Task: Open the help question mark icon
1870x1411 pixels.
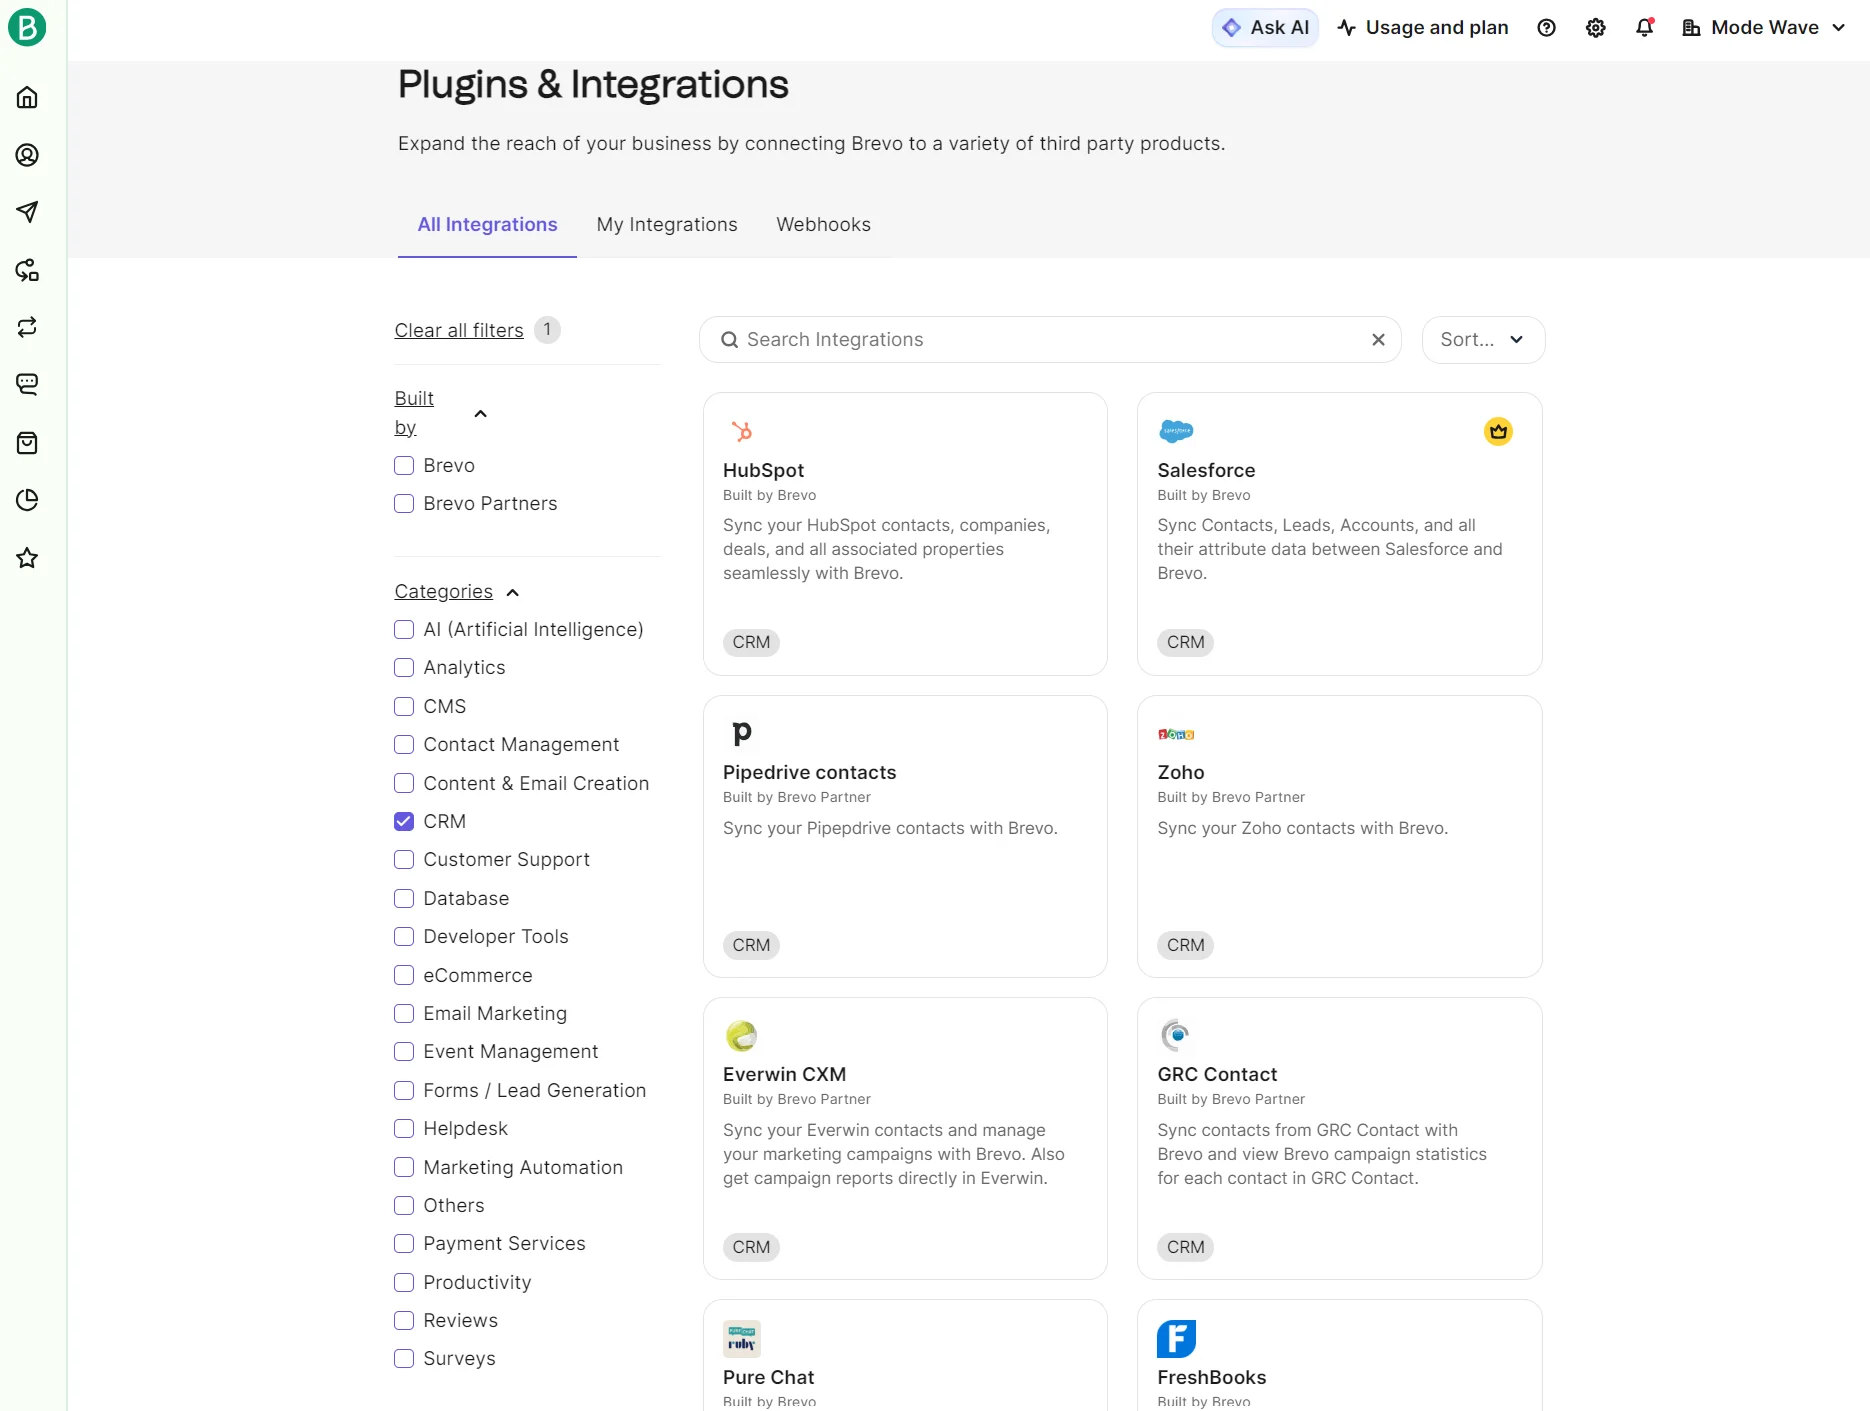Action: 1546,28
